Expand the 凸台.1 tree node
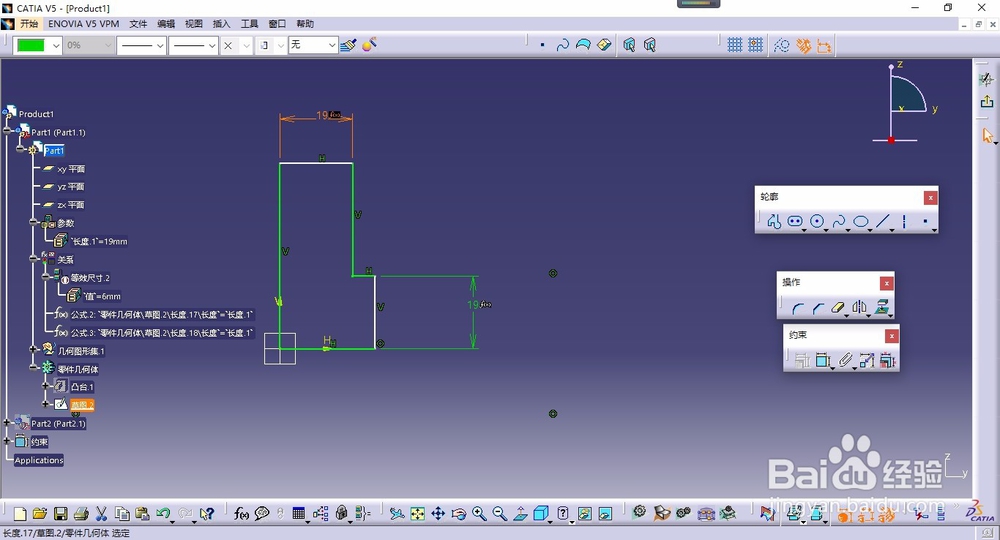The image size is (1000, 540). 45,386
